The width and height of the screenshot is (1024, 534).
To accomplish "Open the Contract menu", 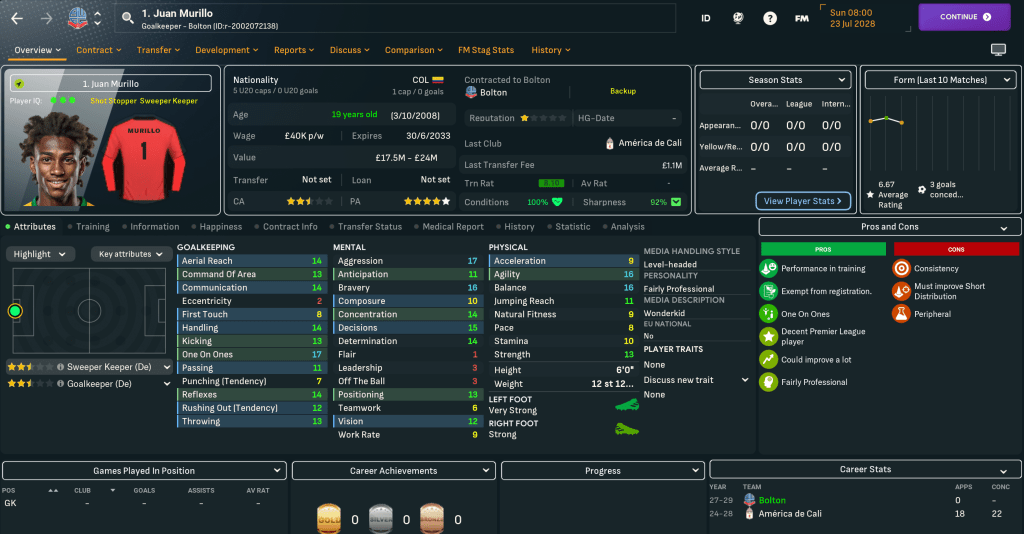I will click(x=98, y=50).
